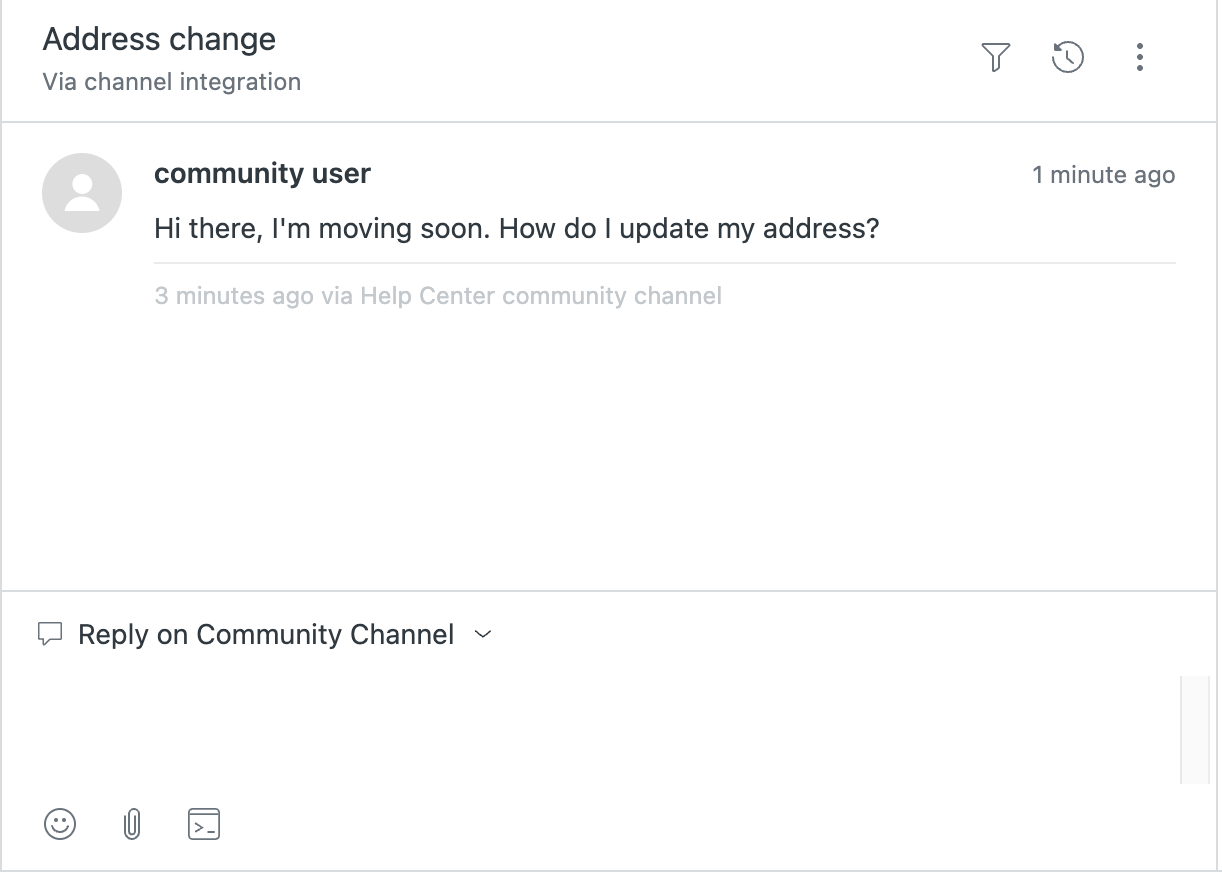Image resolution: width=1222 pixels, height=878 pixels.
Task: Click the composer's vertical scrollbar
Action: (x=1195, y=729)
